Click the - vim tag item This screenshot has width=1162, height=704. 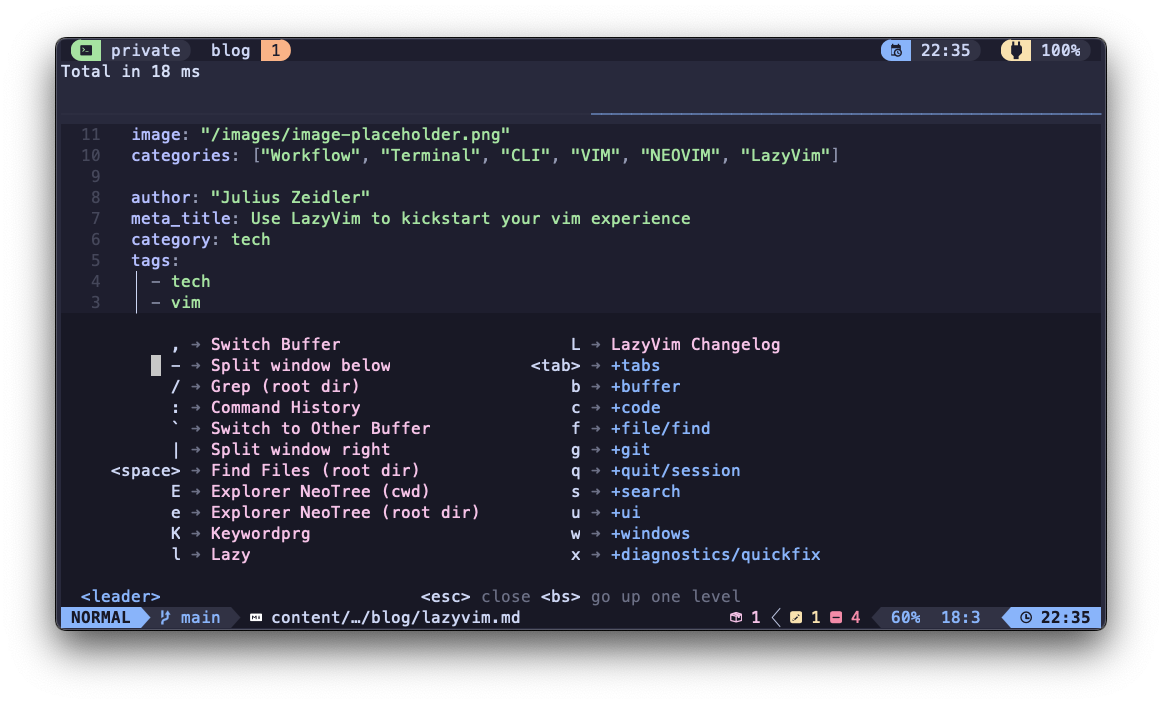pyautogui.click(x=176, y=302)
